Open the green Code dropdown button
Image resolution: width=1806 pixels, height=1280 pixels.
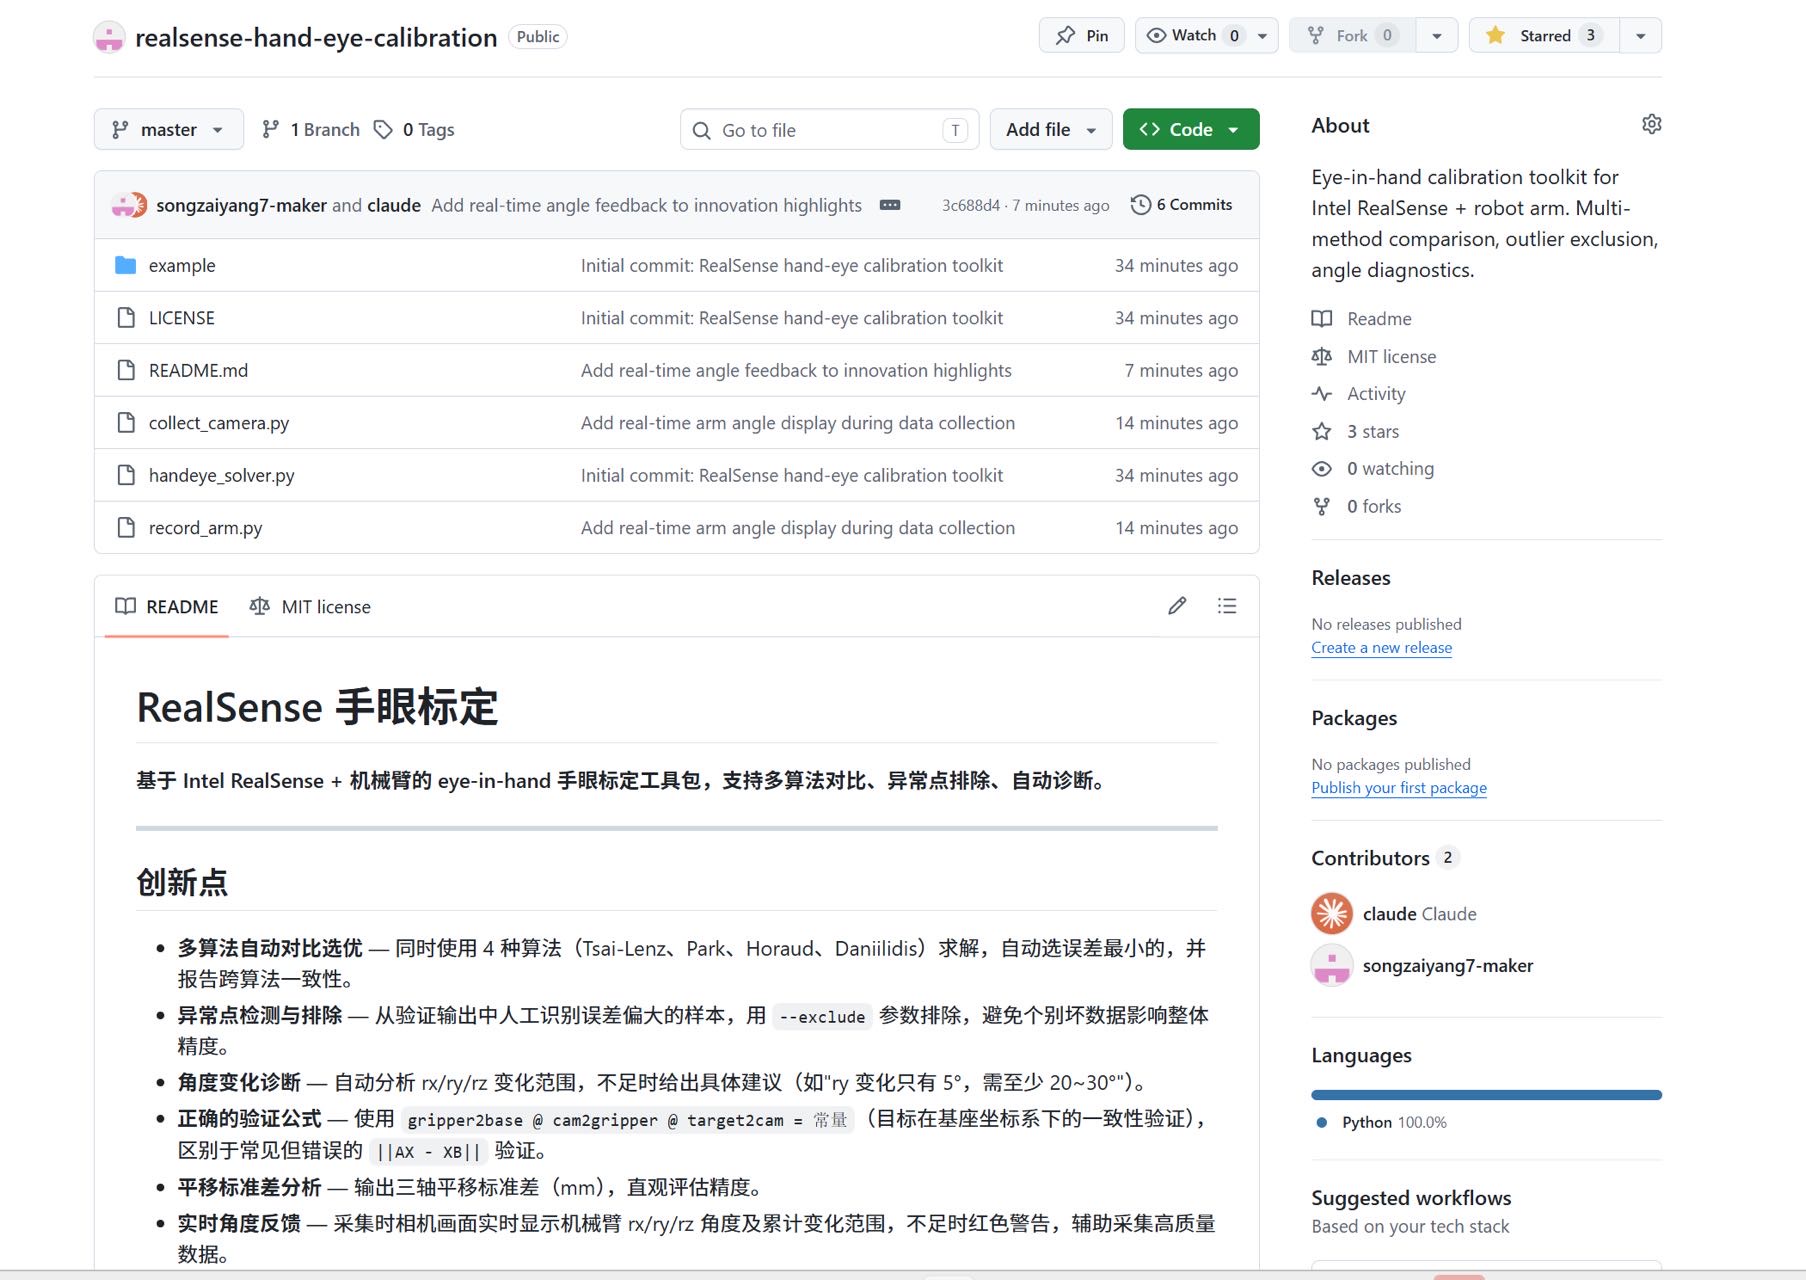1191,129
